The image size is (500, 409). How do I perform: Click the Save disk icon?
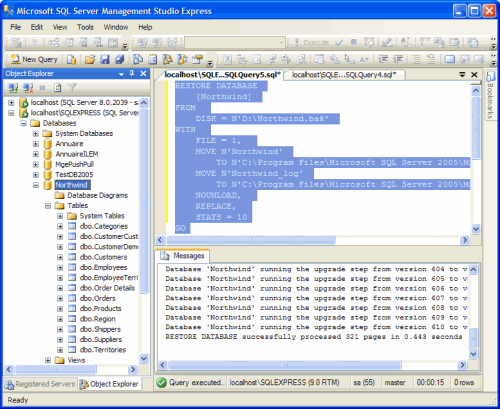coord(105,60)
